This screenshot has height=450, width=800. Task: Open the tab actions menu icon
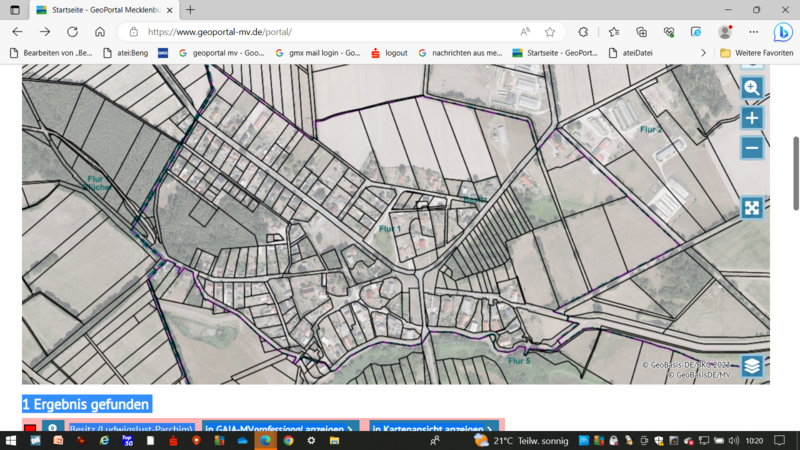tap(15, 10)
